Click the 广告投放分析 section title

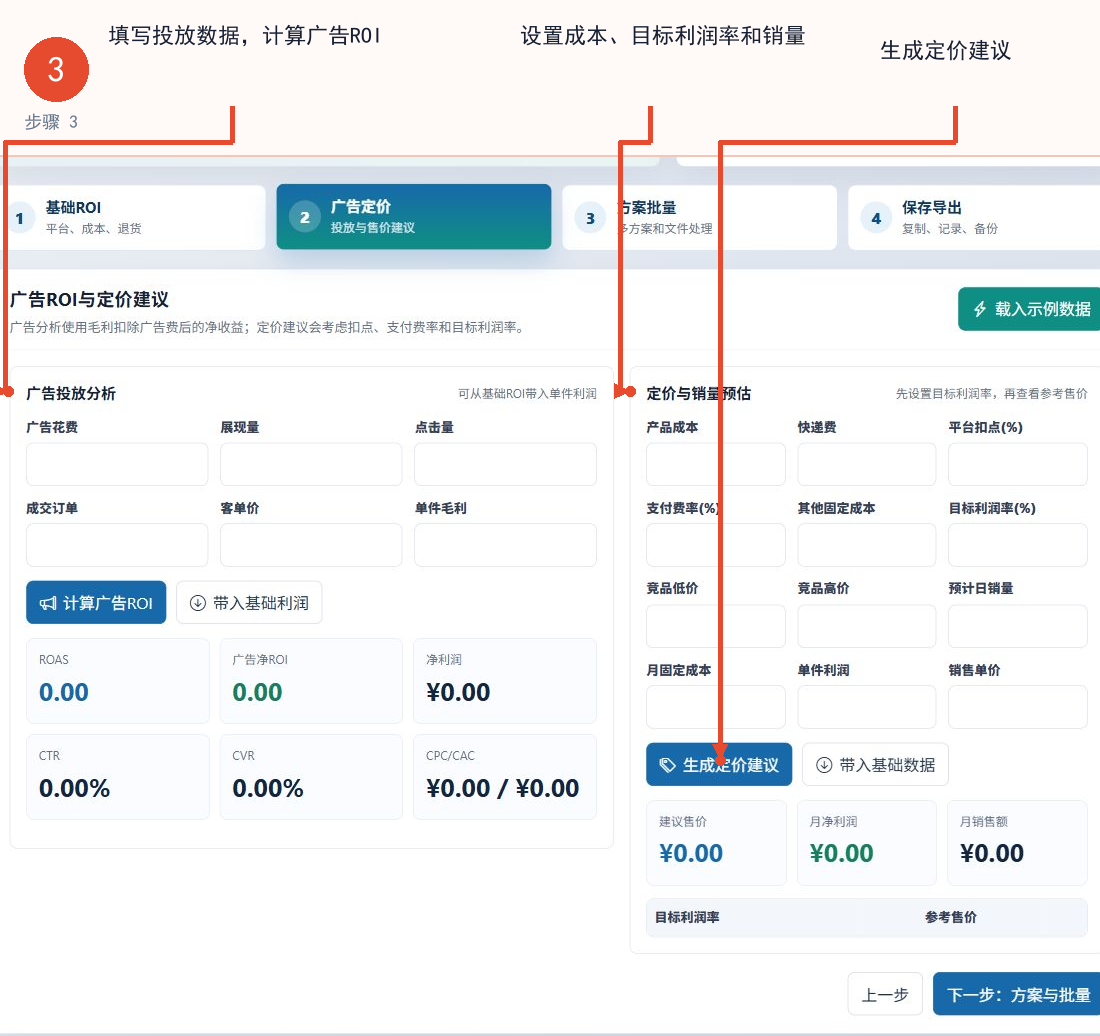71,393
